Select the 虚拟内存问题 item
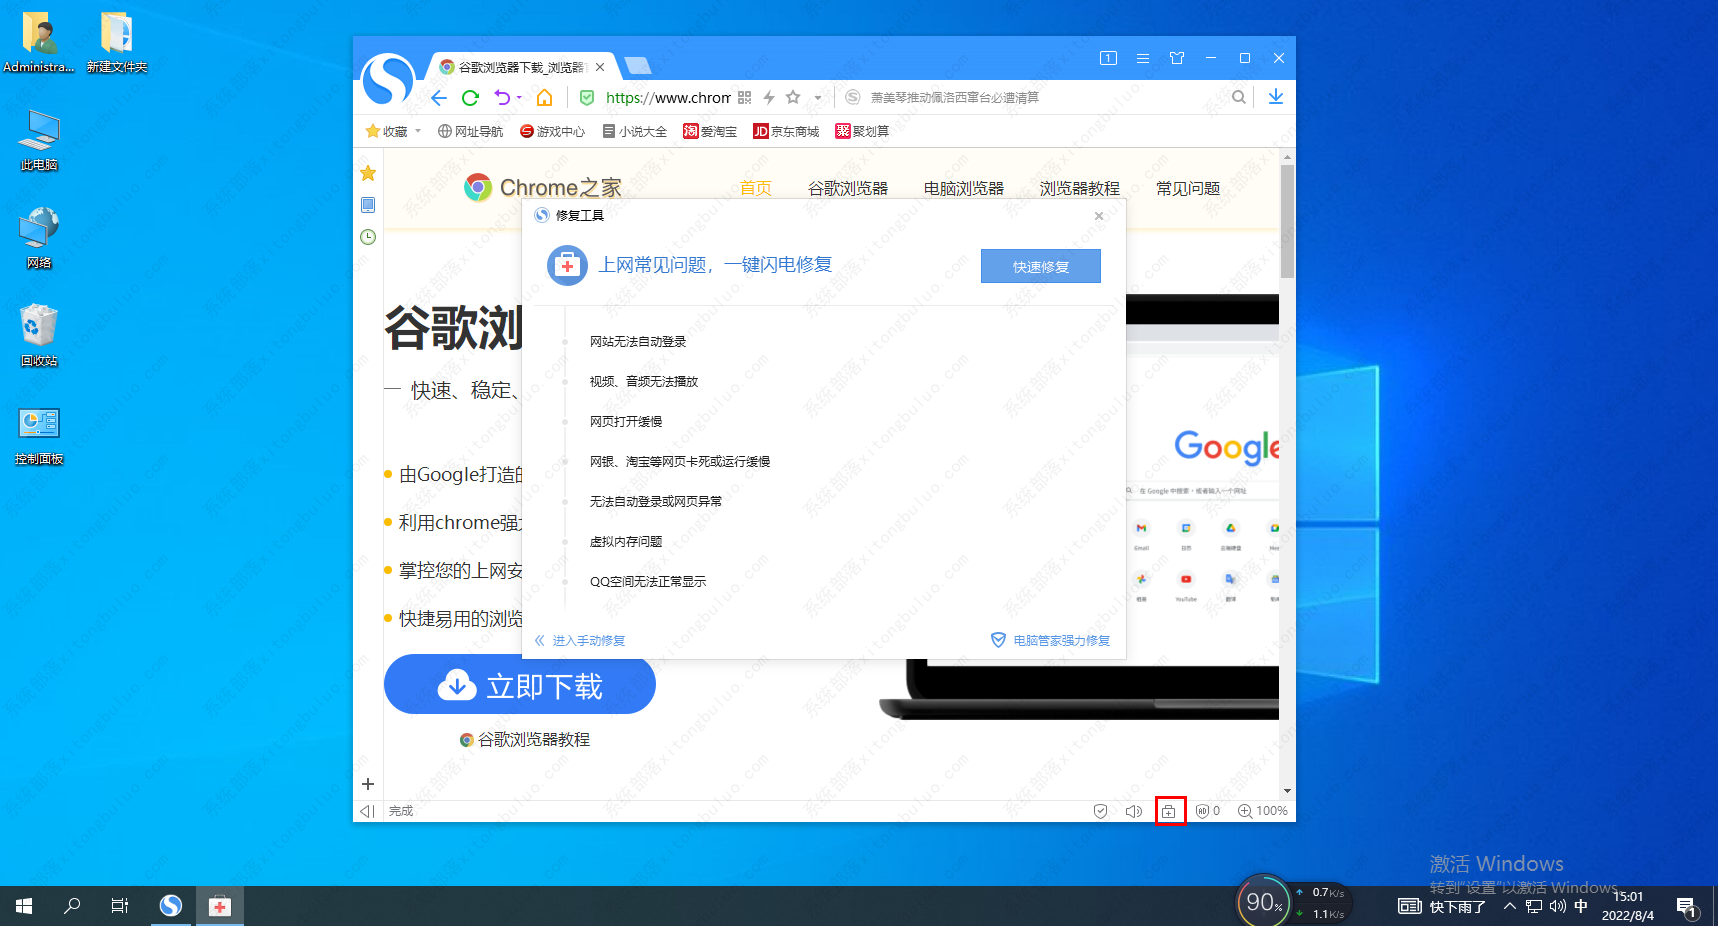Screen dimensions: 1718x926 (x=626, y=542)
